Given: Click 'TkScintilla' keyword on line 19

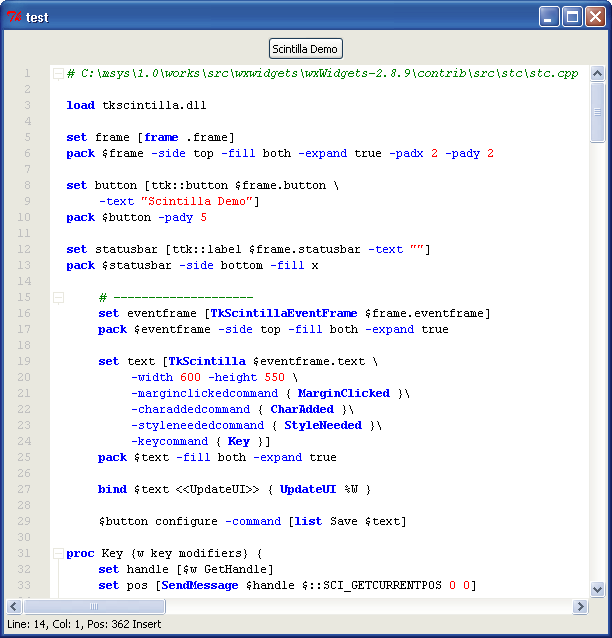Looking at the screenshot, I should (x=207, y=361).
